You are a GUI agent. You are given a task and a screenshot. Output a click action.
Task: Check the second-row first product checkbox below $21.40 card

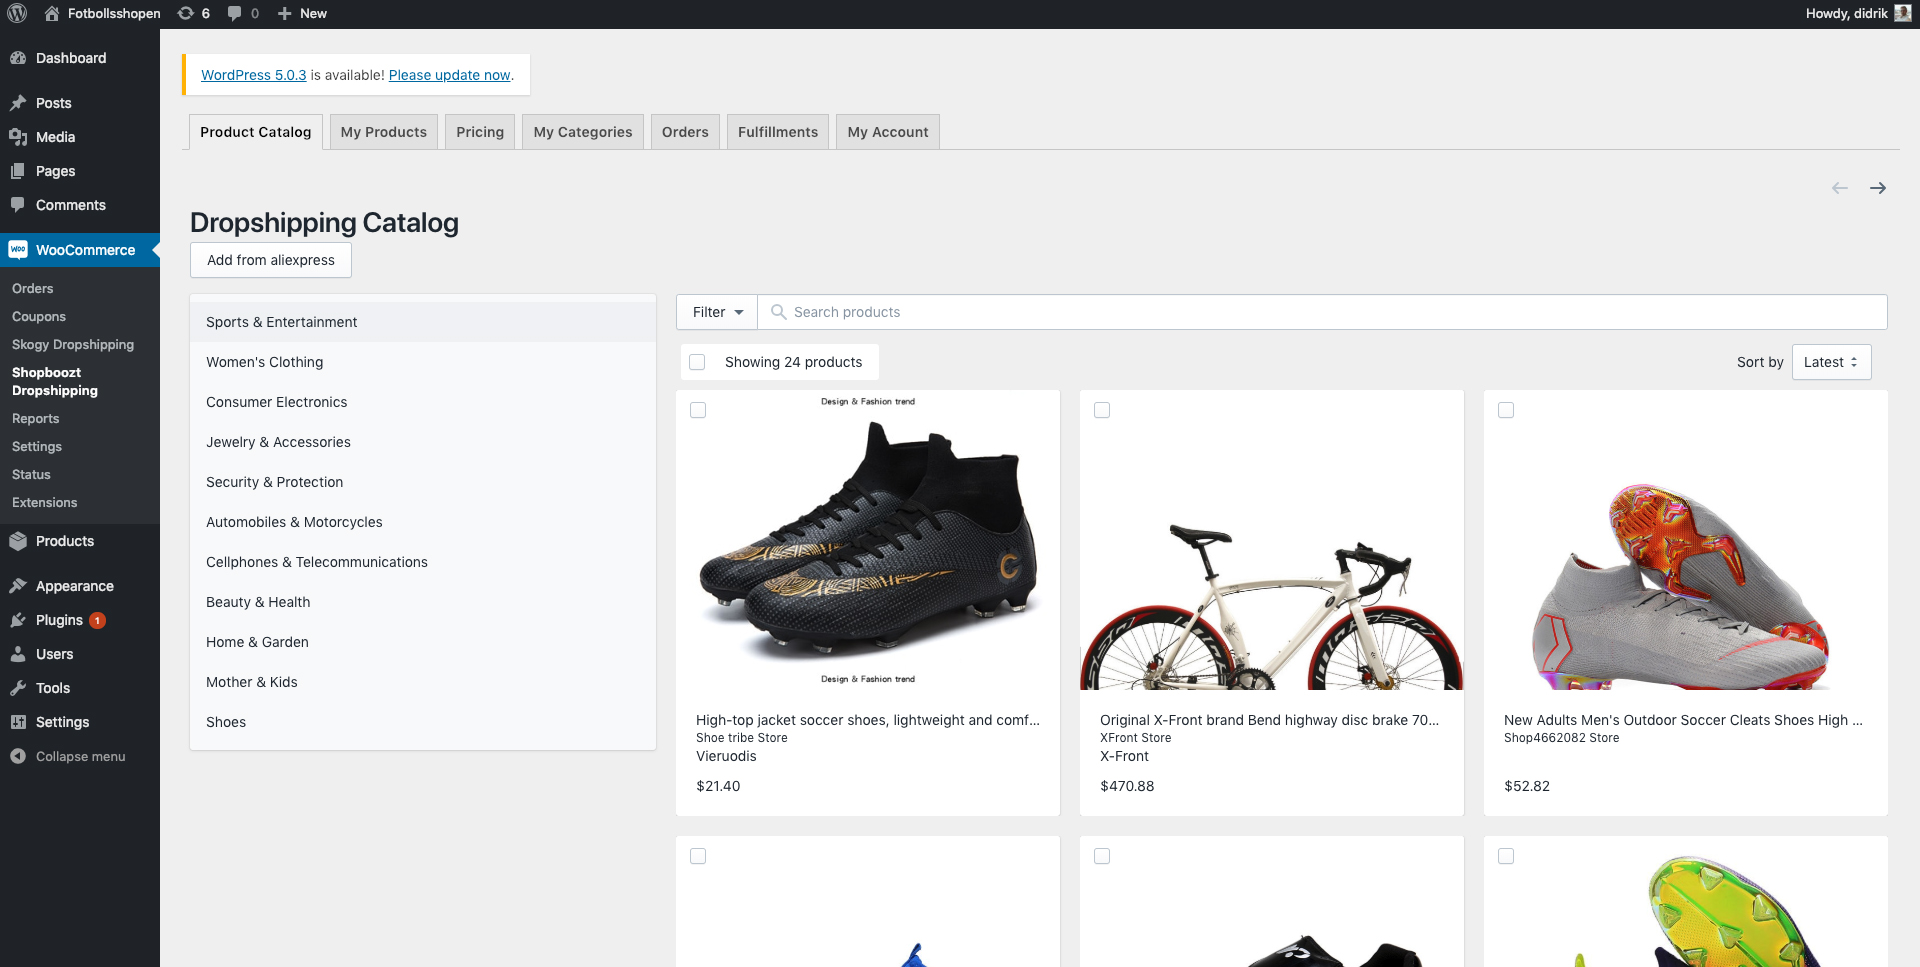(x=698, y=856)
